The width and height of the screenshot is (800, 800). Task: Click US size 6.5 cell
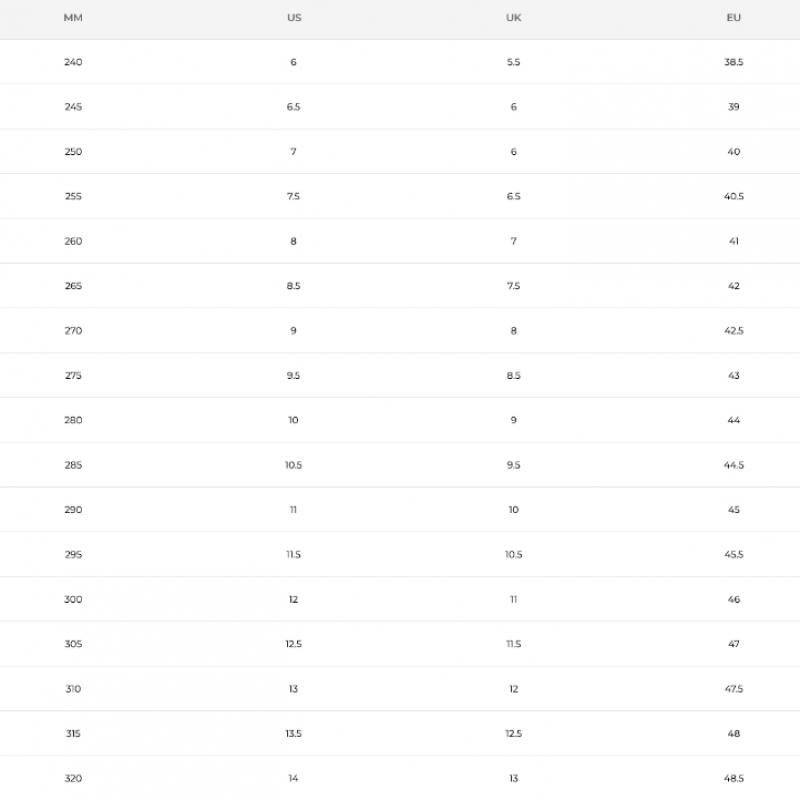coord(293,107)
